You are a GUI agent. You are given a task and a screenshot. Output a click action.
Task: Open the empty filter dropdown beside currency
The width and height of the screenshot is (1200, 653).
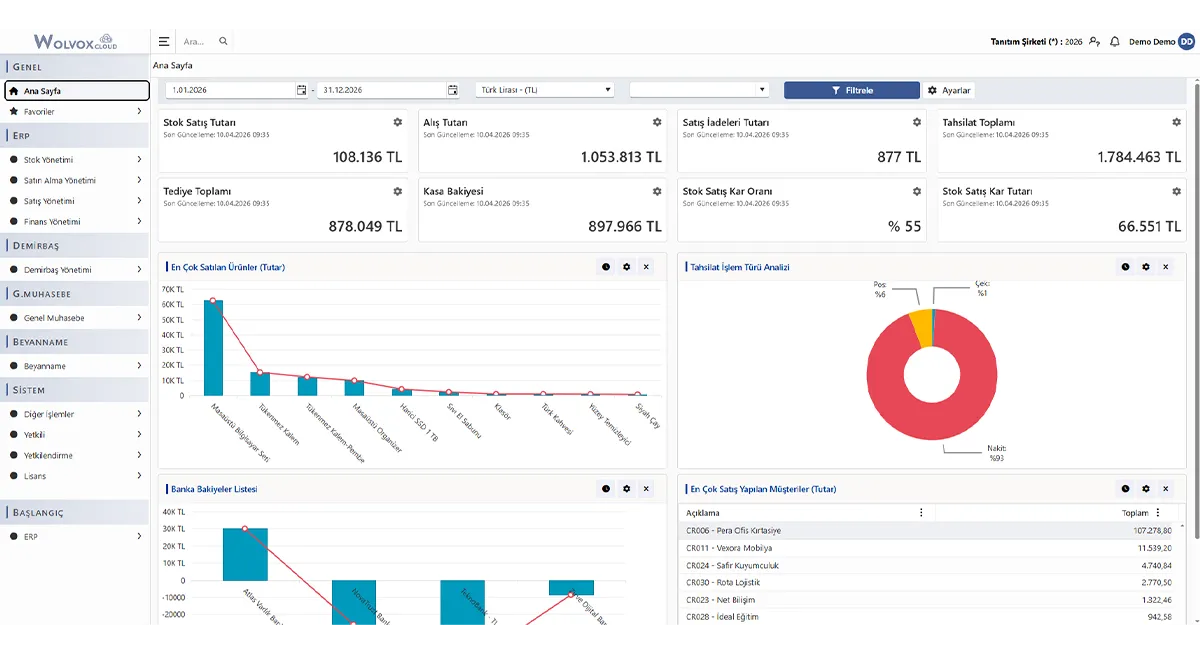click(x=699, y=90)
